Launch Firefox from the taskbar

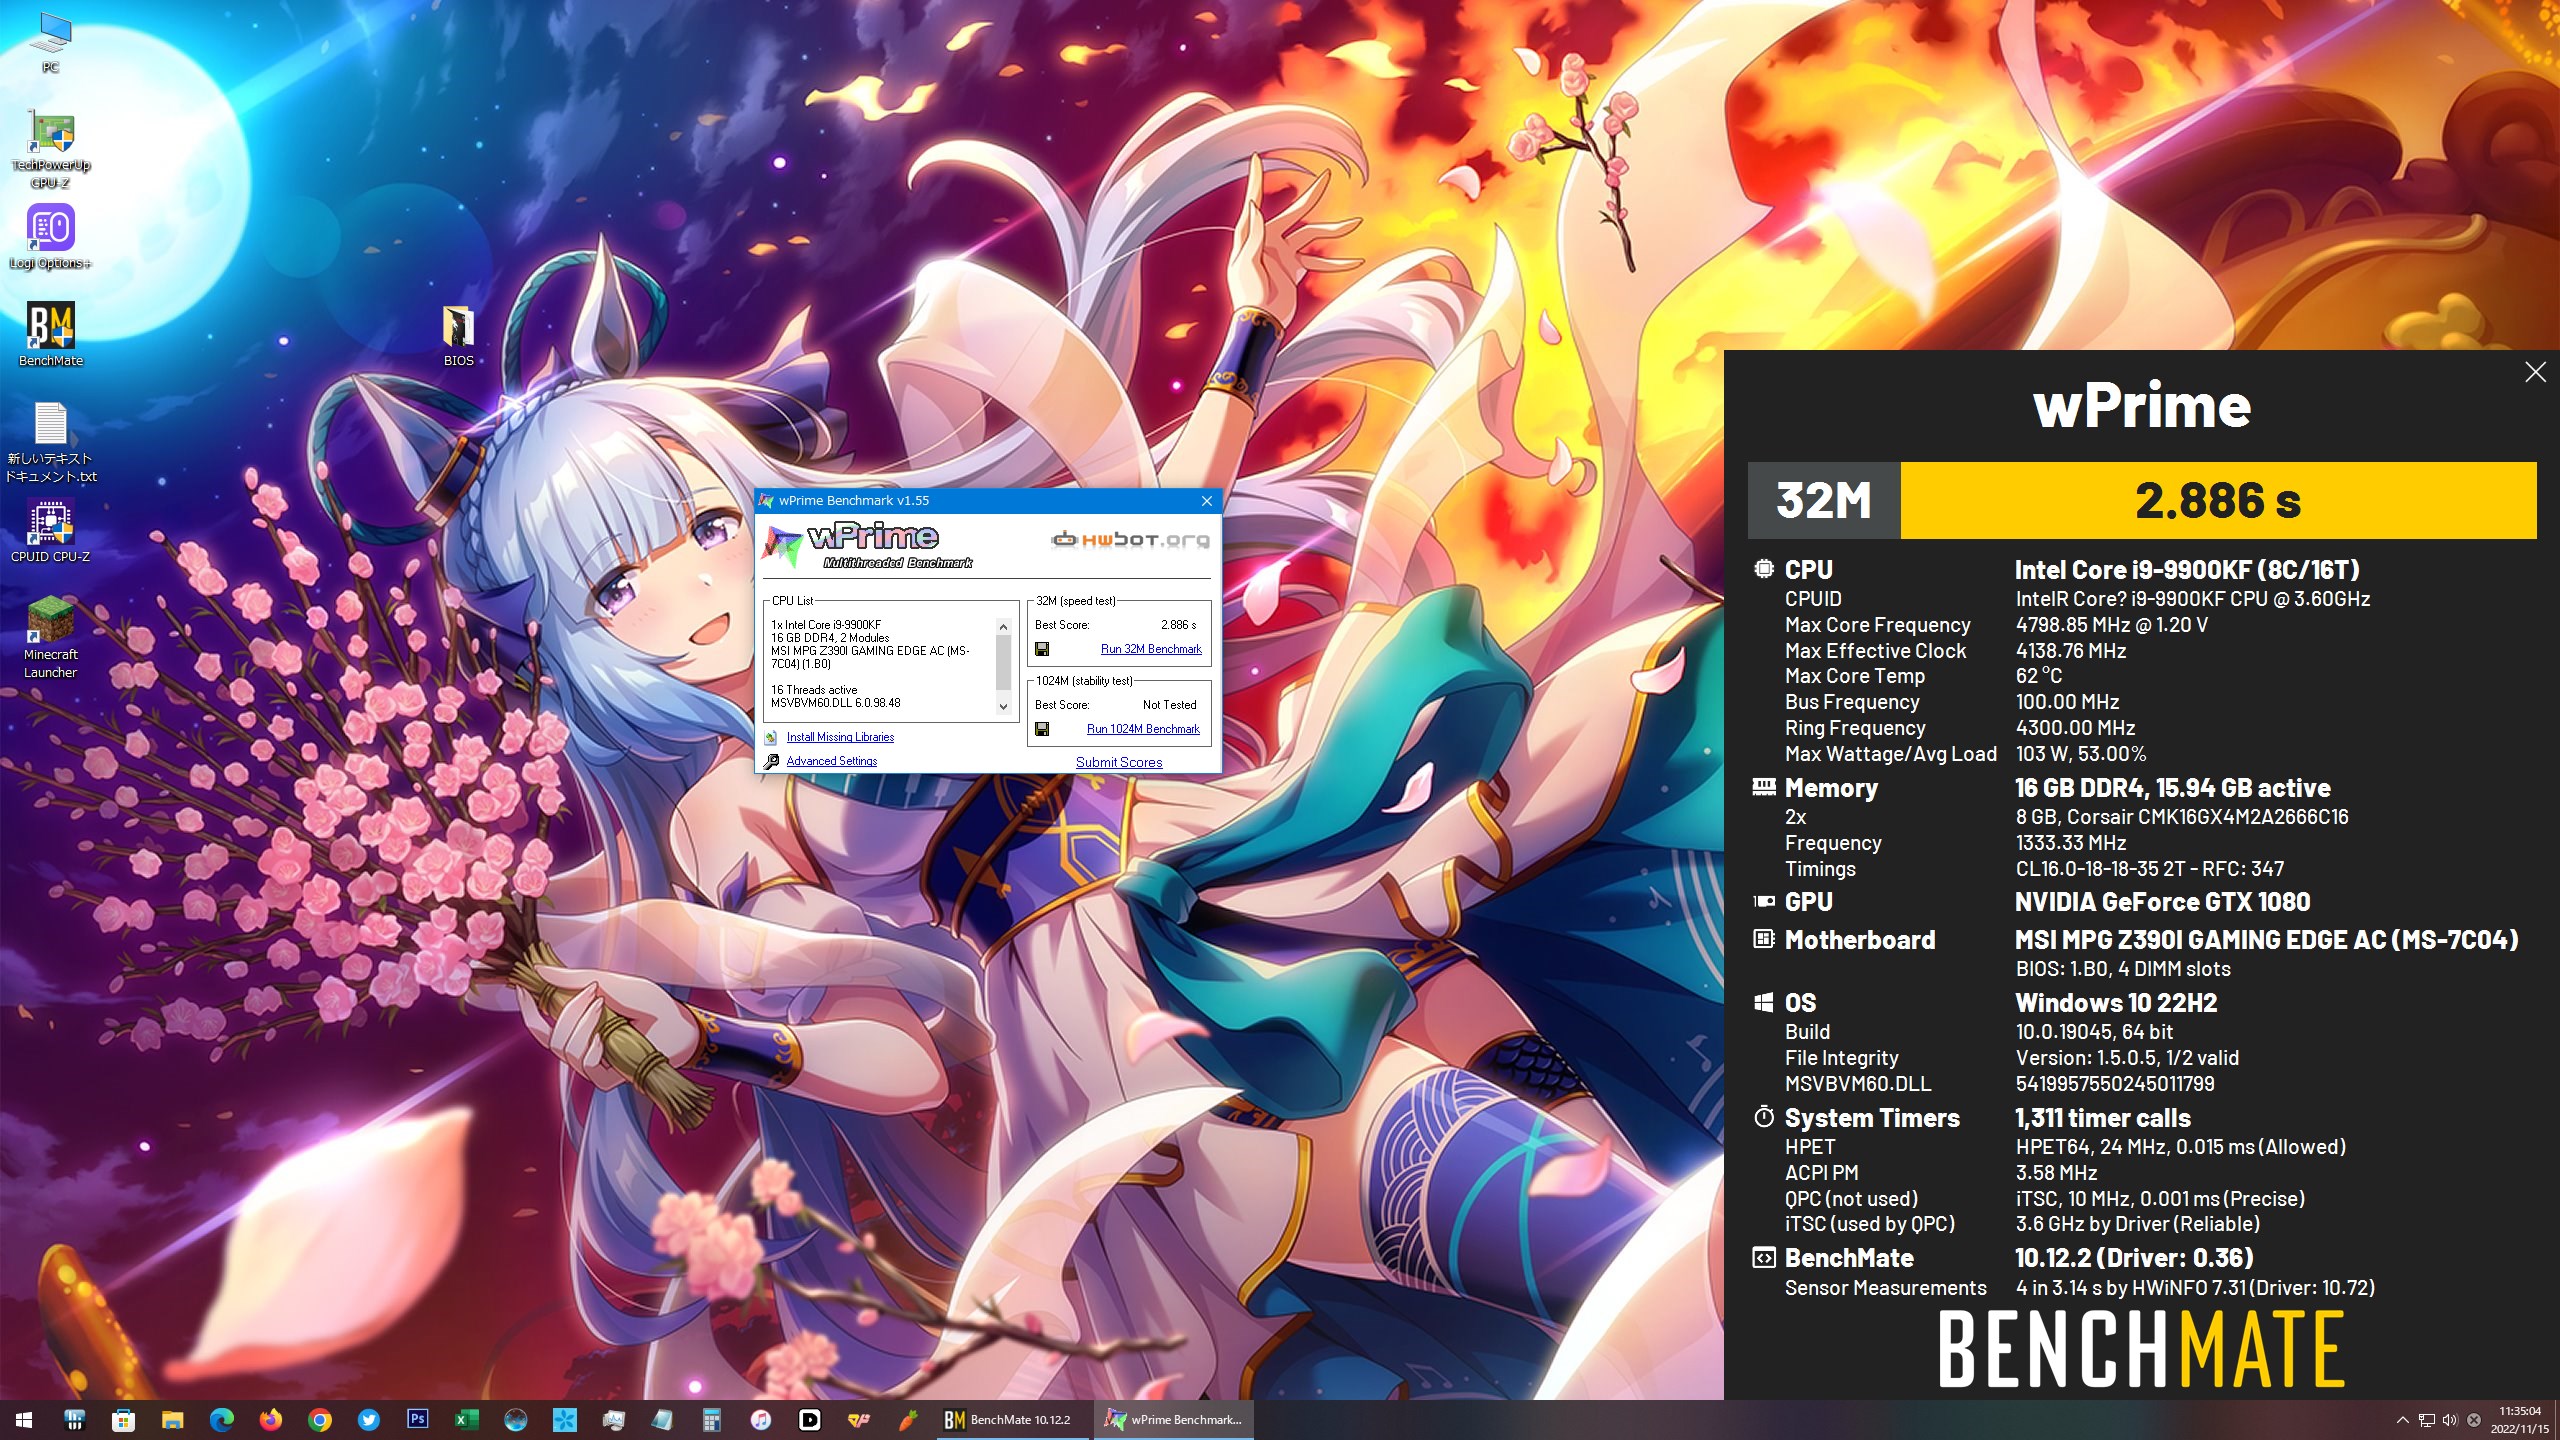(270, 1420)
